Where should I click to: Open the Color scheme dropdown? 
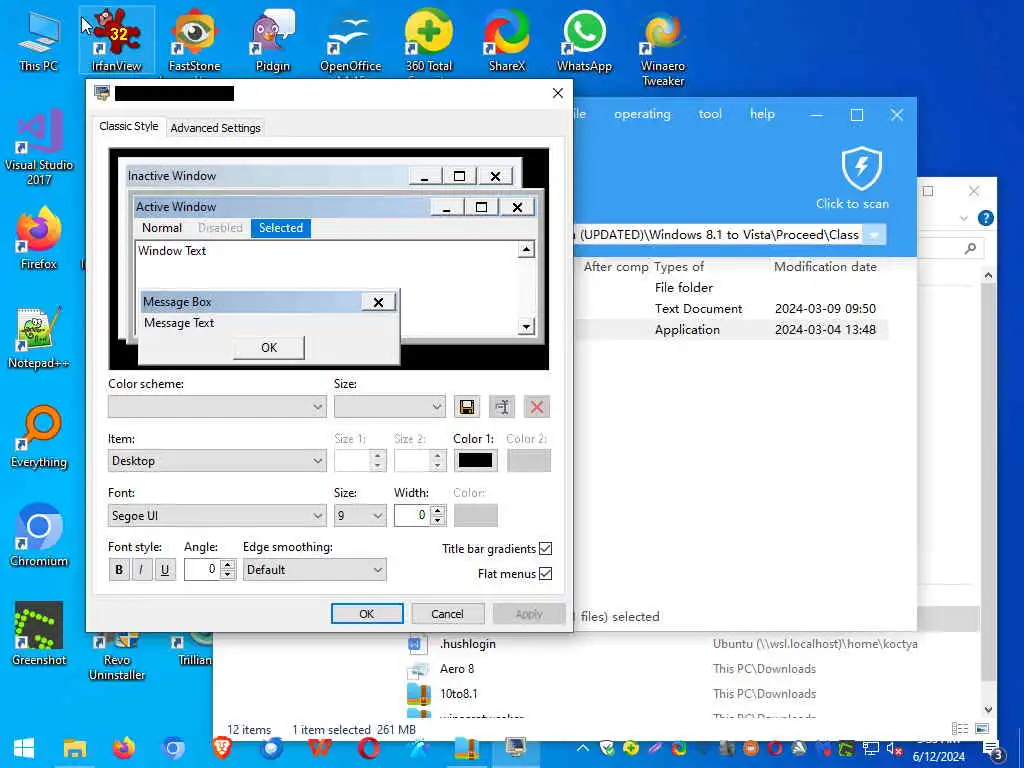217,407
